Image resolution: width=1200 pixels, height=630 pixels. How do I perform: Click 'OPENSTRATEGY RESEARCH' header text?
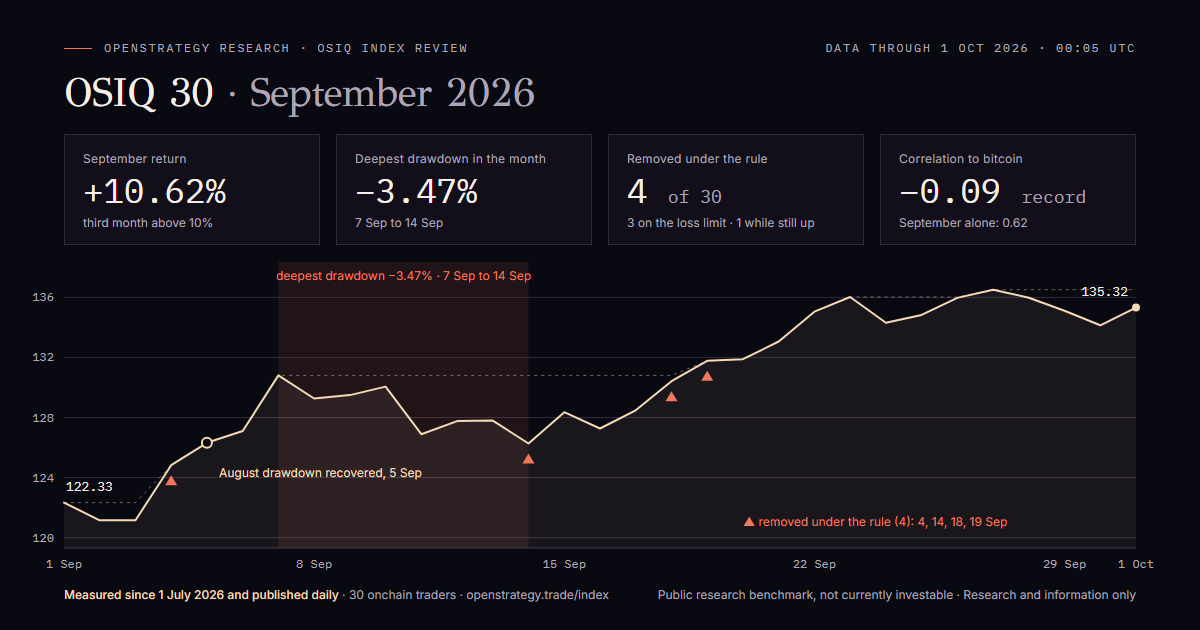(x=197, y=48)
